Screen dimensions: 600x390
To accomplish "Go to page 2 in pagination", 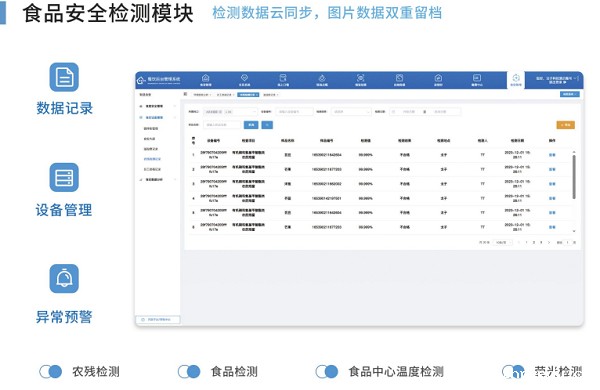I will coord(534,242).
